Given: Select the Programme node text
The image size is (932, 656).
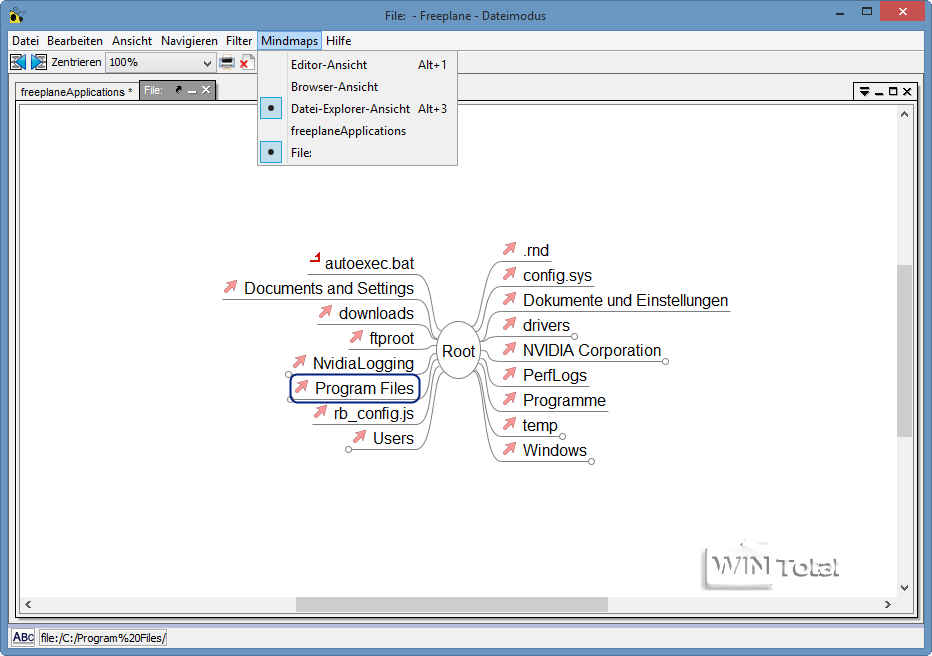Looking at the screenshot, I should click(564, 400).
